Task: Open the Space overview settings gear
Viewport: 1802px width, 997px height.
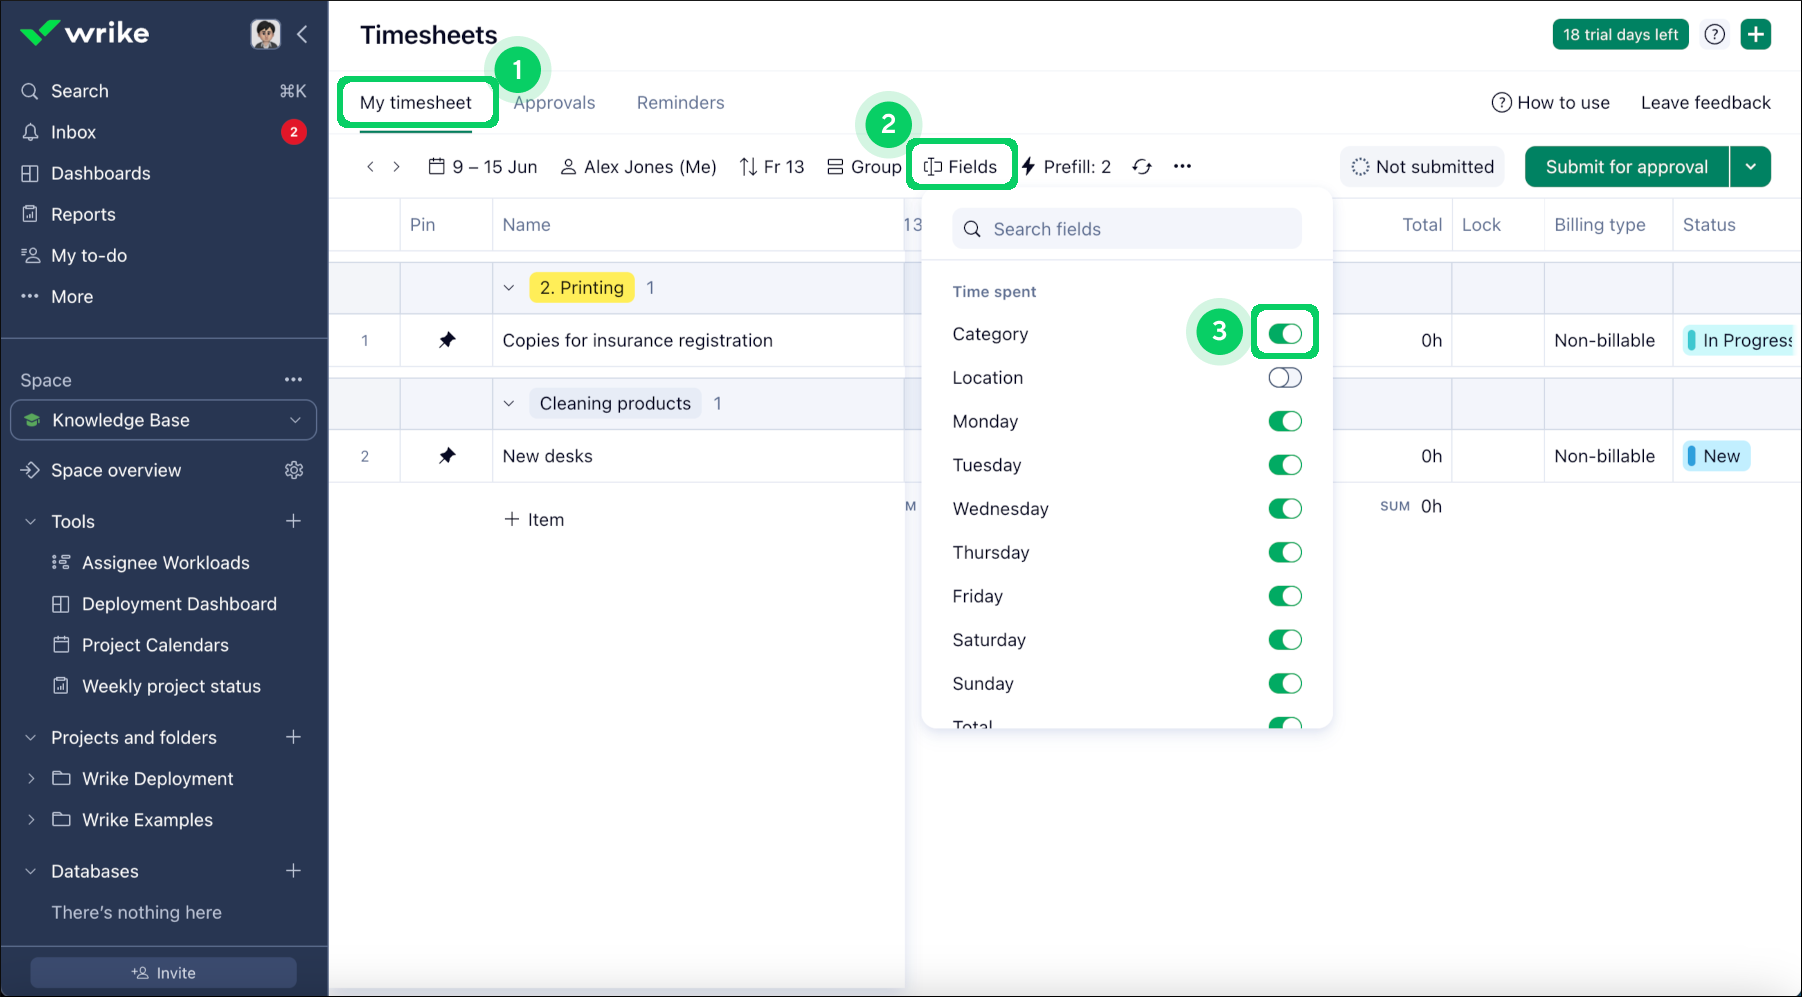Action: (x=294, y=470)
